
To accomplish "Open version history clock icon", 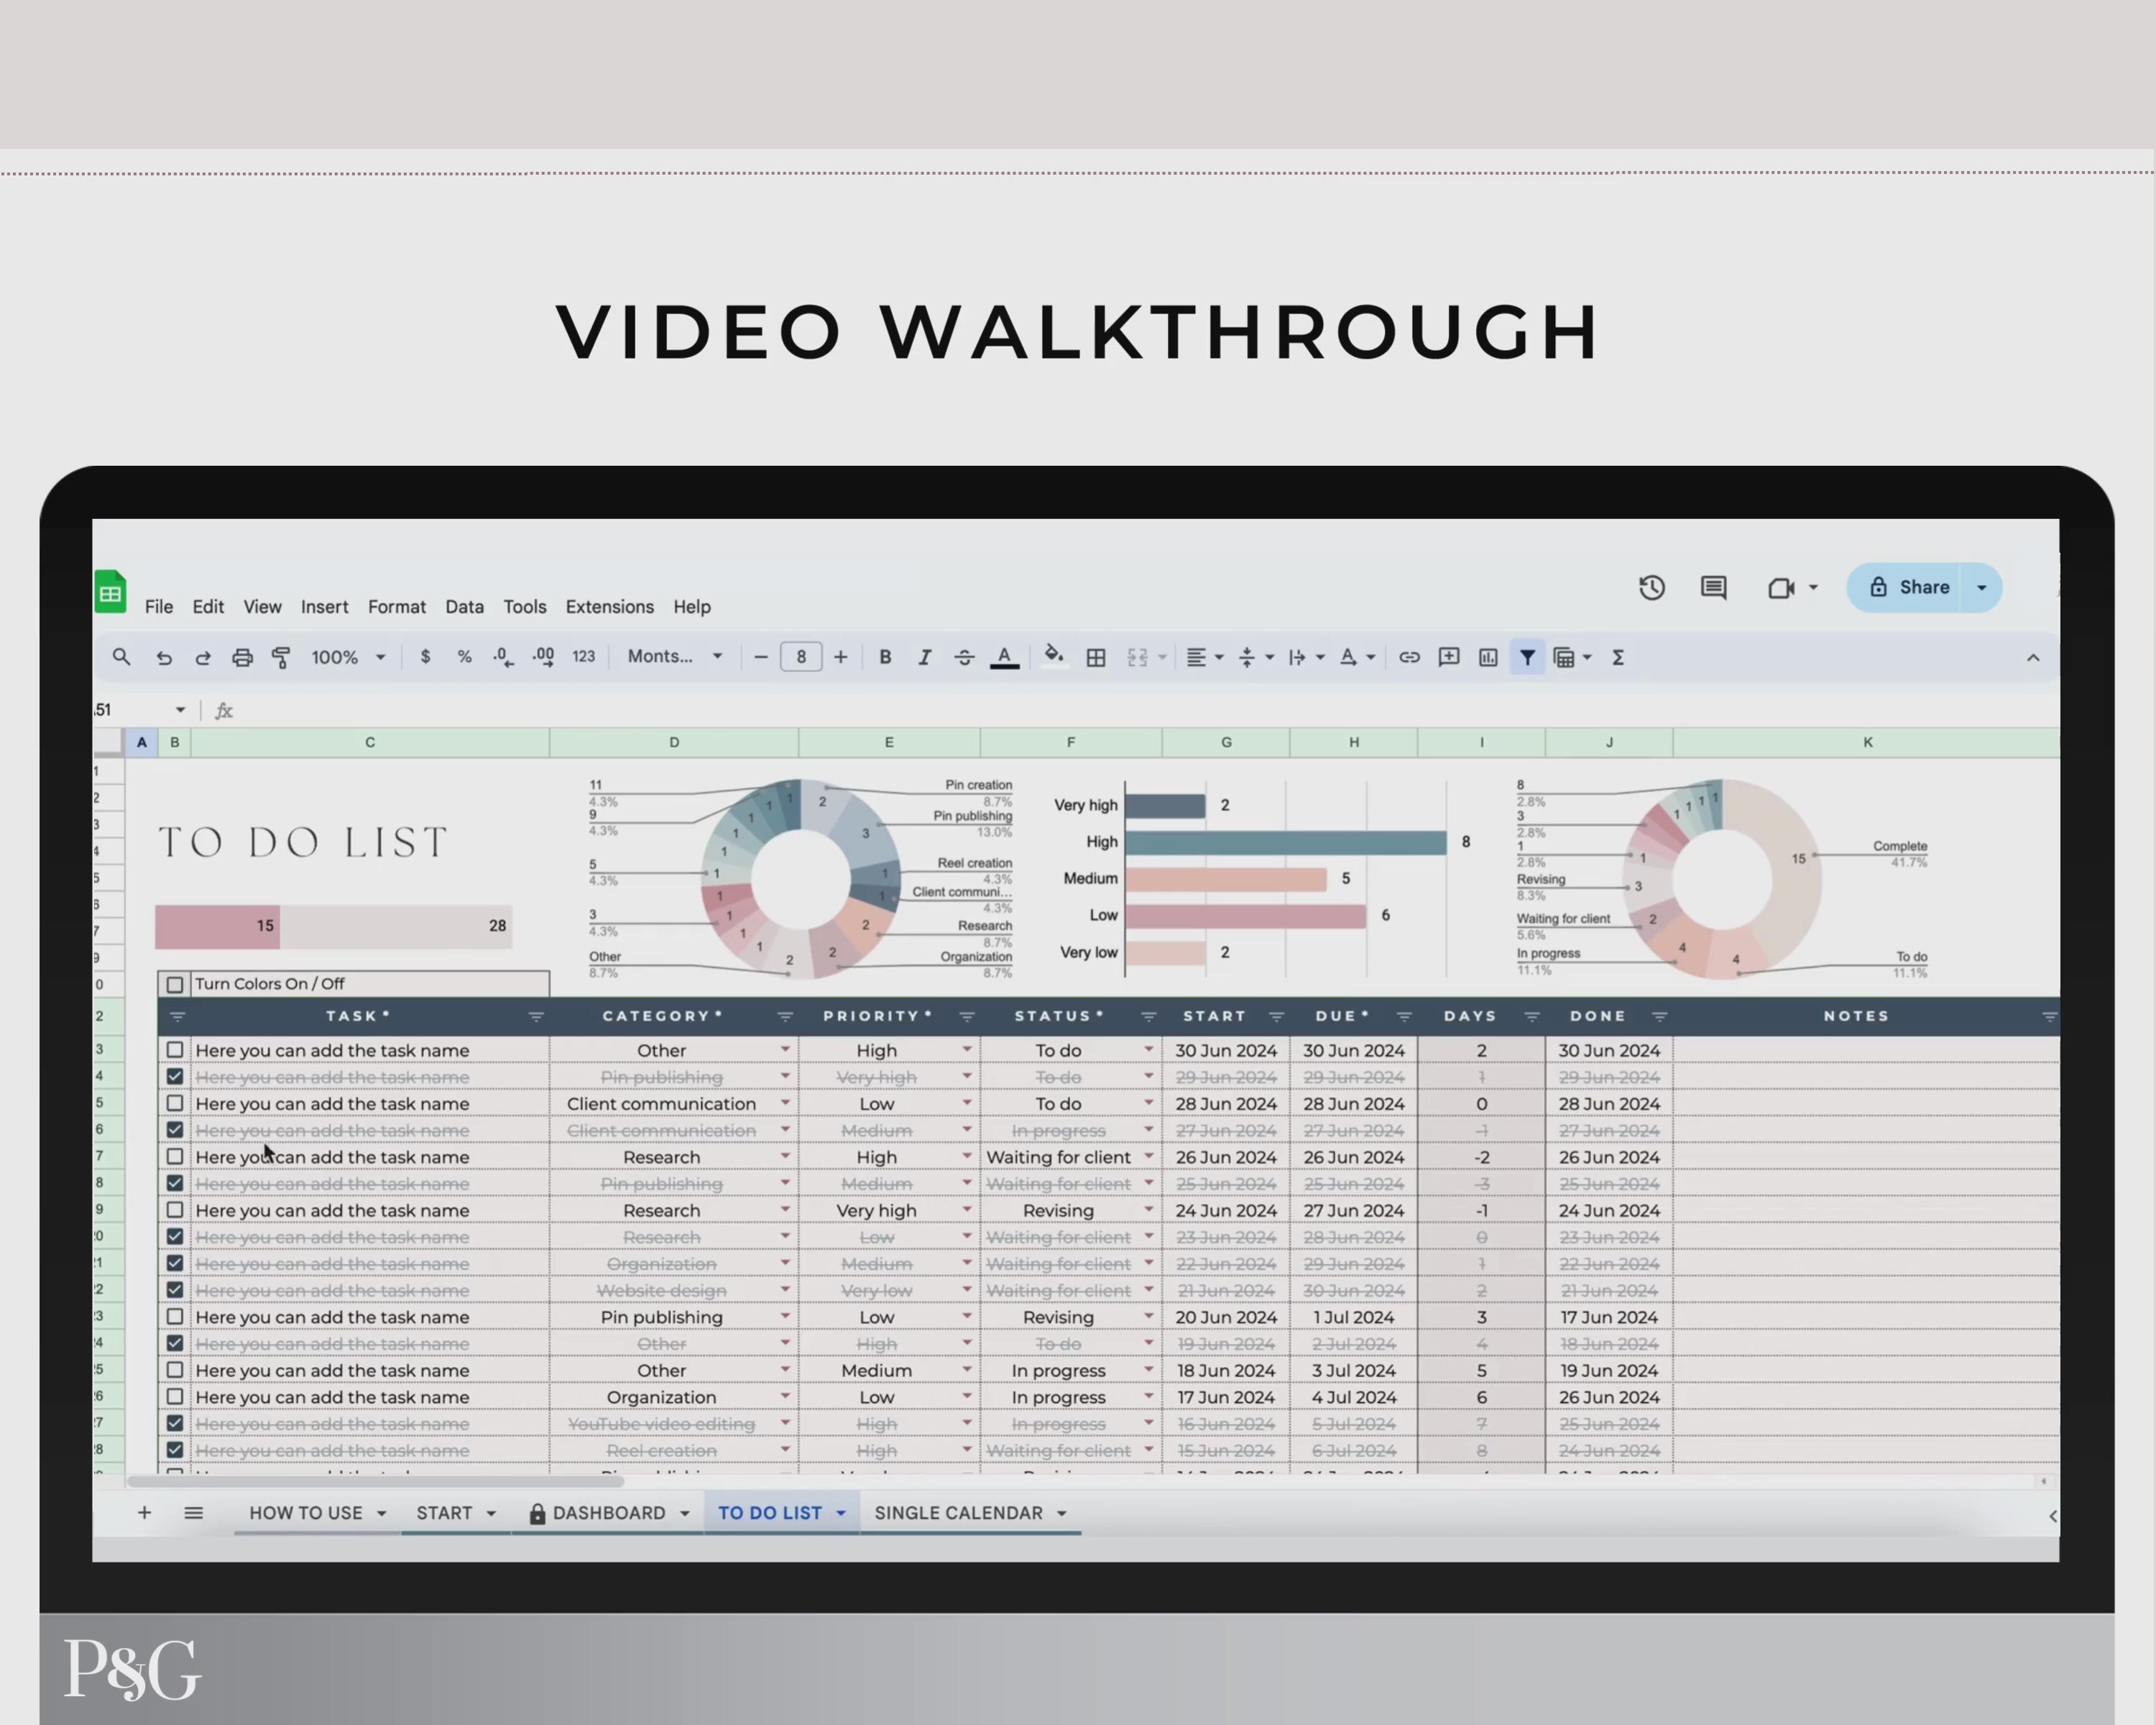I will tap(1652, 588).
